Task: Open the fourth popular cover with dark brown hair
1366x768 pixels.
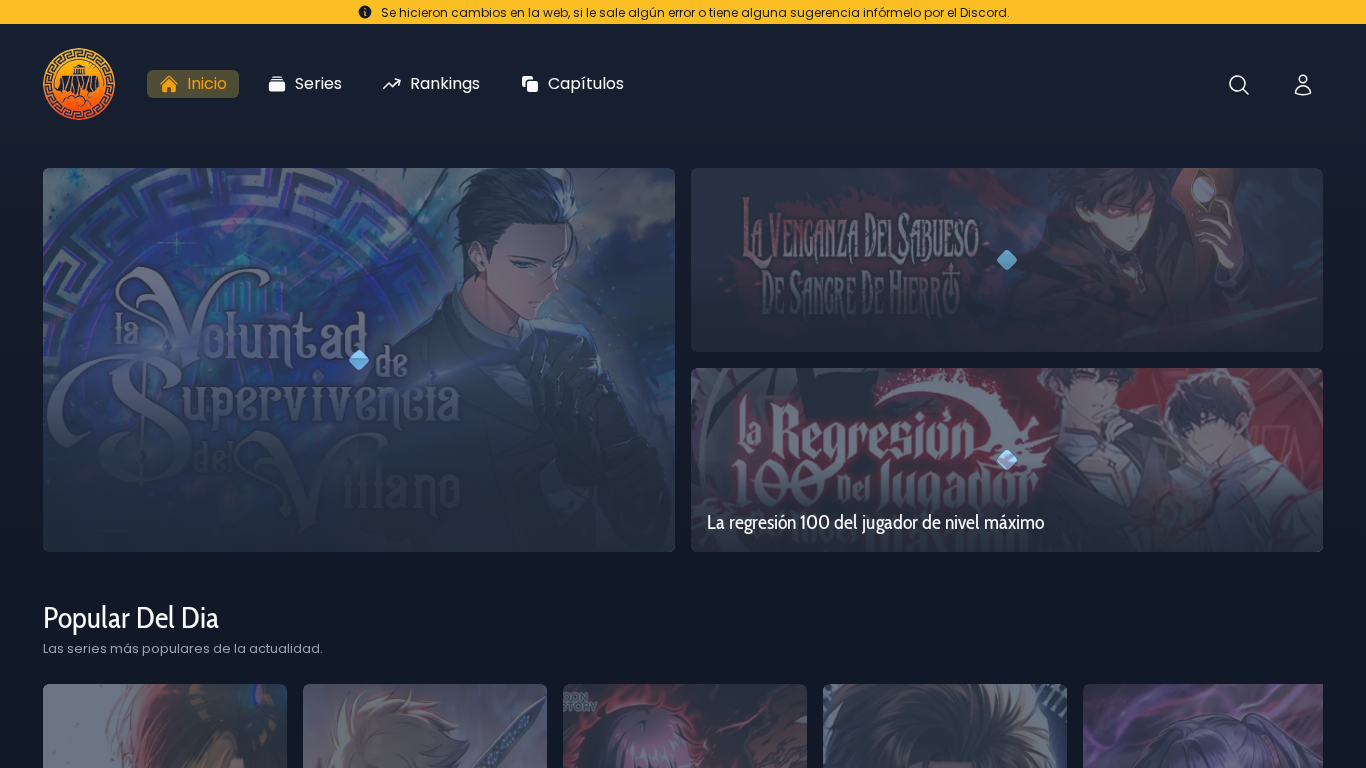Action: [945, 726]
